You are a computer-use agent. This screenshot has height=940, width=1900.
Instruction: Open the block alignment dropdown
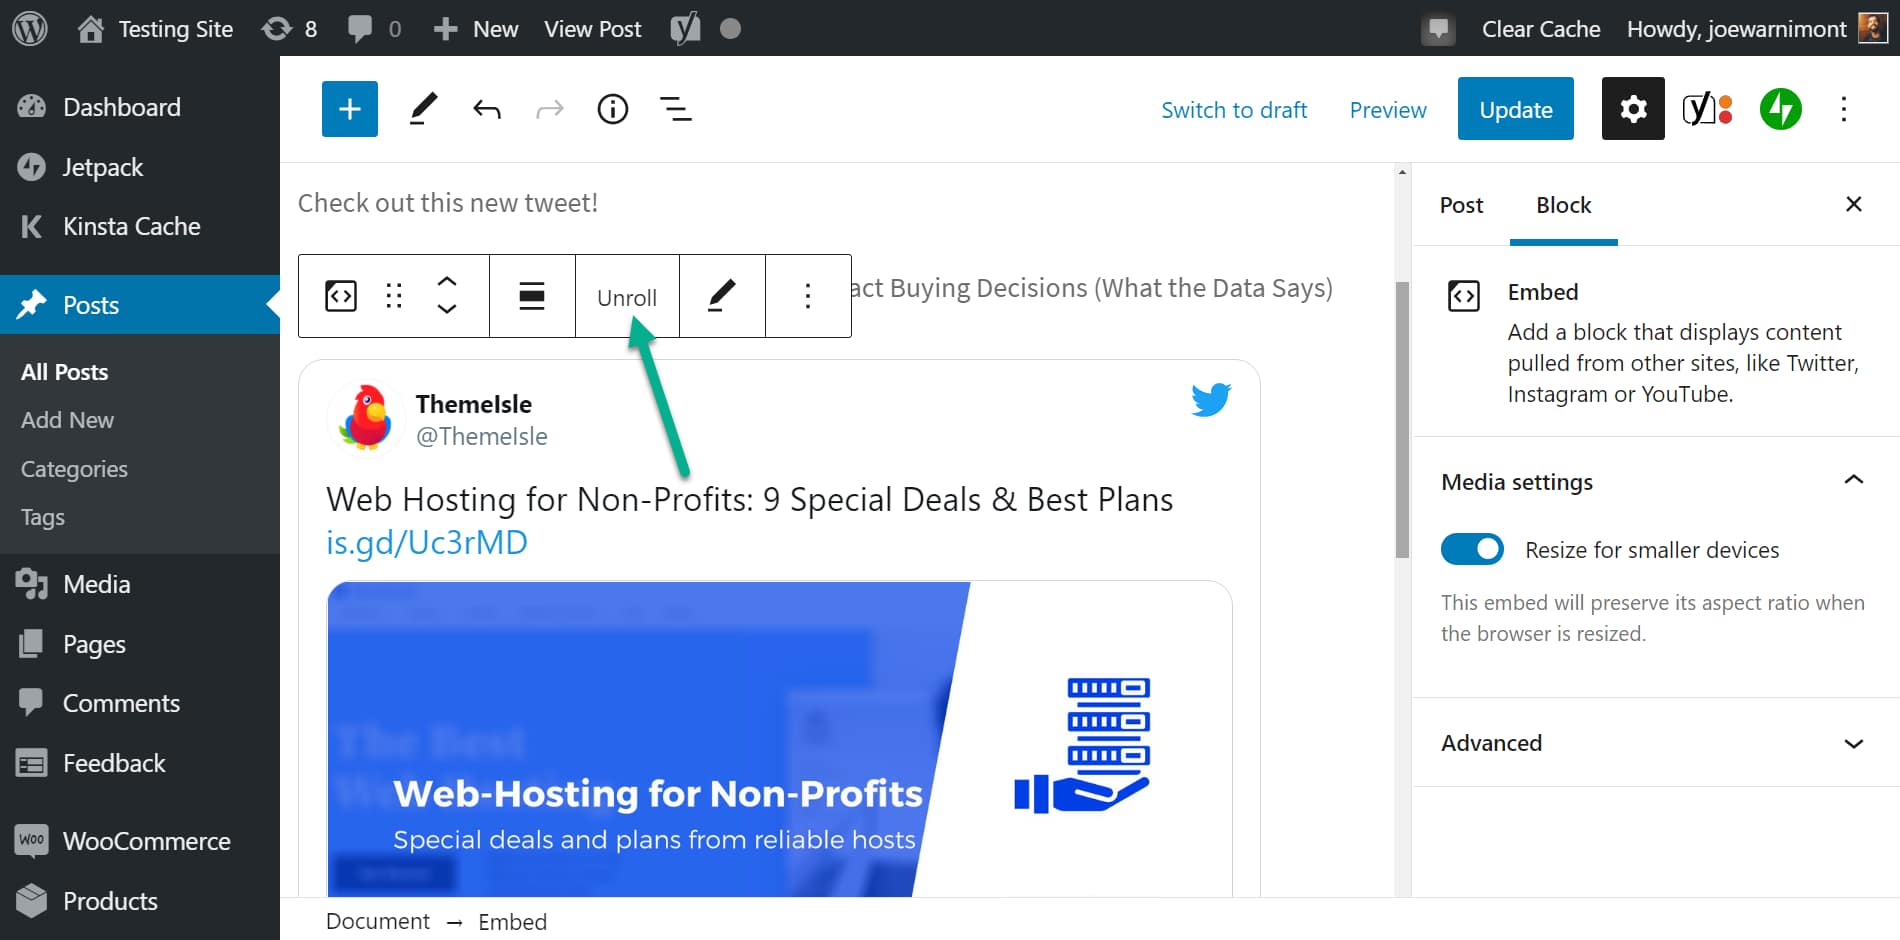(x=531, y=296)
